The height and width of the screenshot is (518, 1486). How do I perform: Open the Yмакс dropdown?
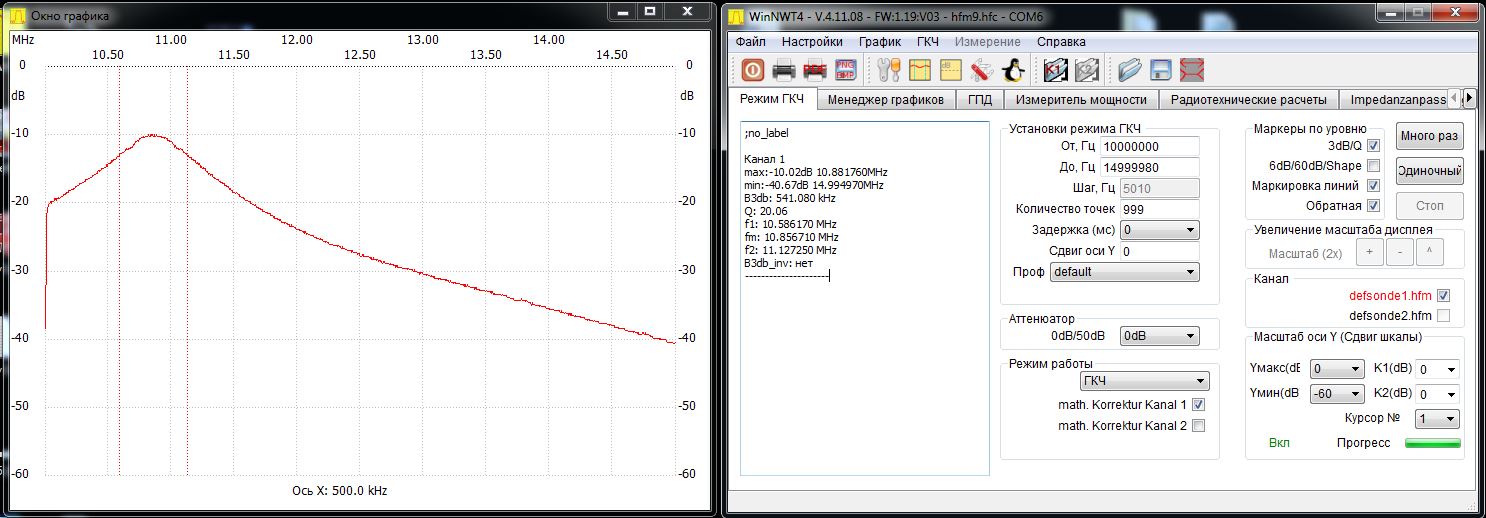pyautogui.click(x=1337, y=369)
